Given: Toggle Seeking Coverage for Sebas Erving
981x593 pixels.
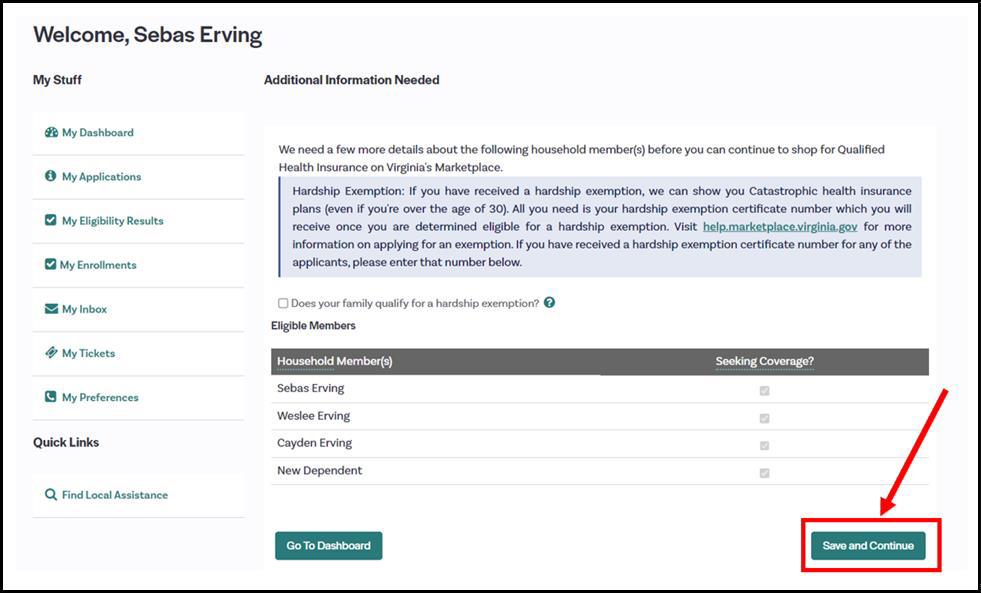Looking at the screenshot, I should tap(764, 391).
